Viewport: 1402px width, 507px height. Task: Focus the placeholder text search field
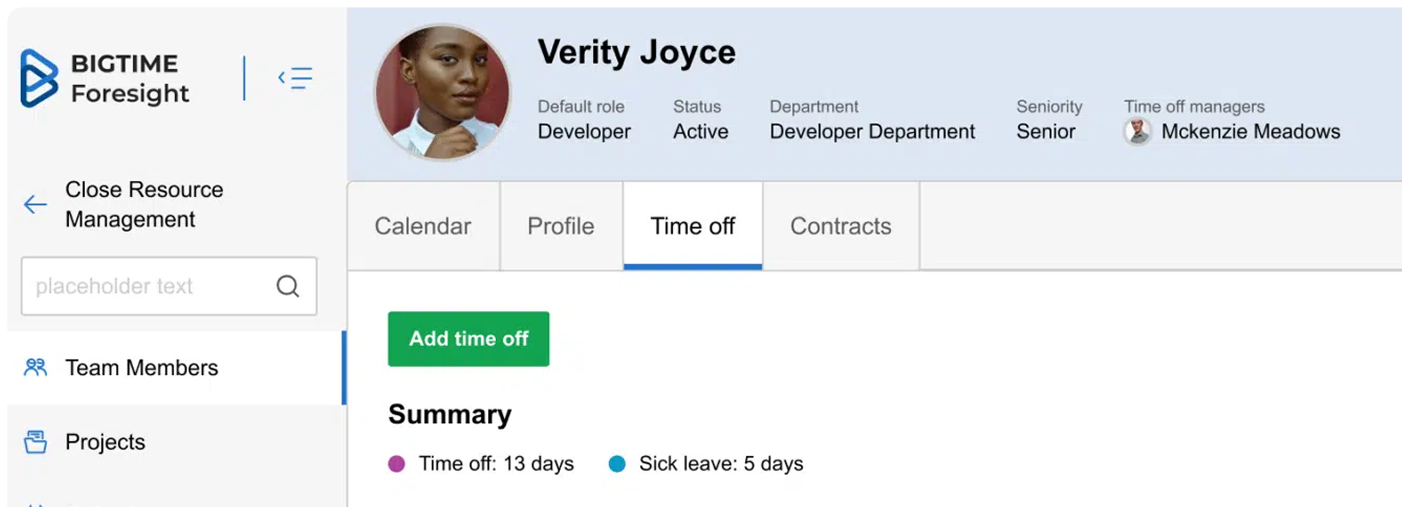pyautogui.click(x=169, y=286)
